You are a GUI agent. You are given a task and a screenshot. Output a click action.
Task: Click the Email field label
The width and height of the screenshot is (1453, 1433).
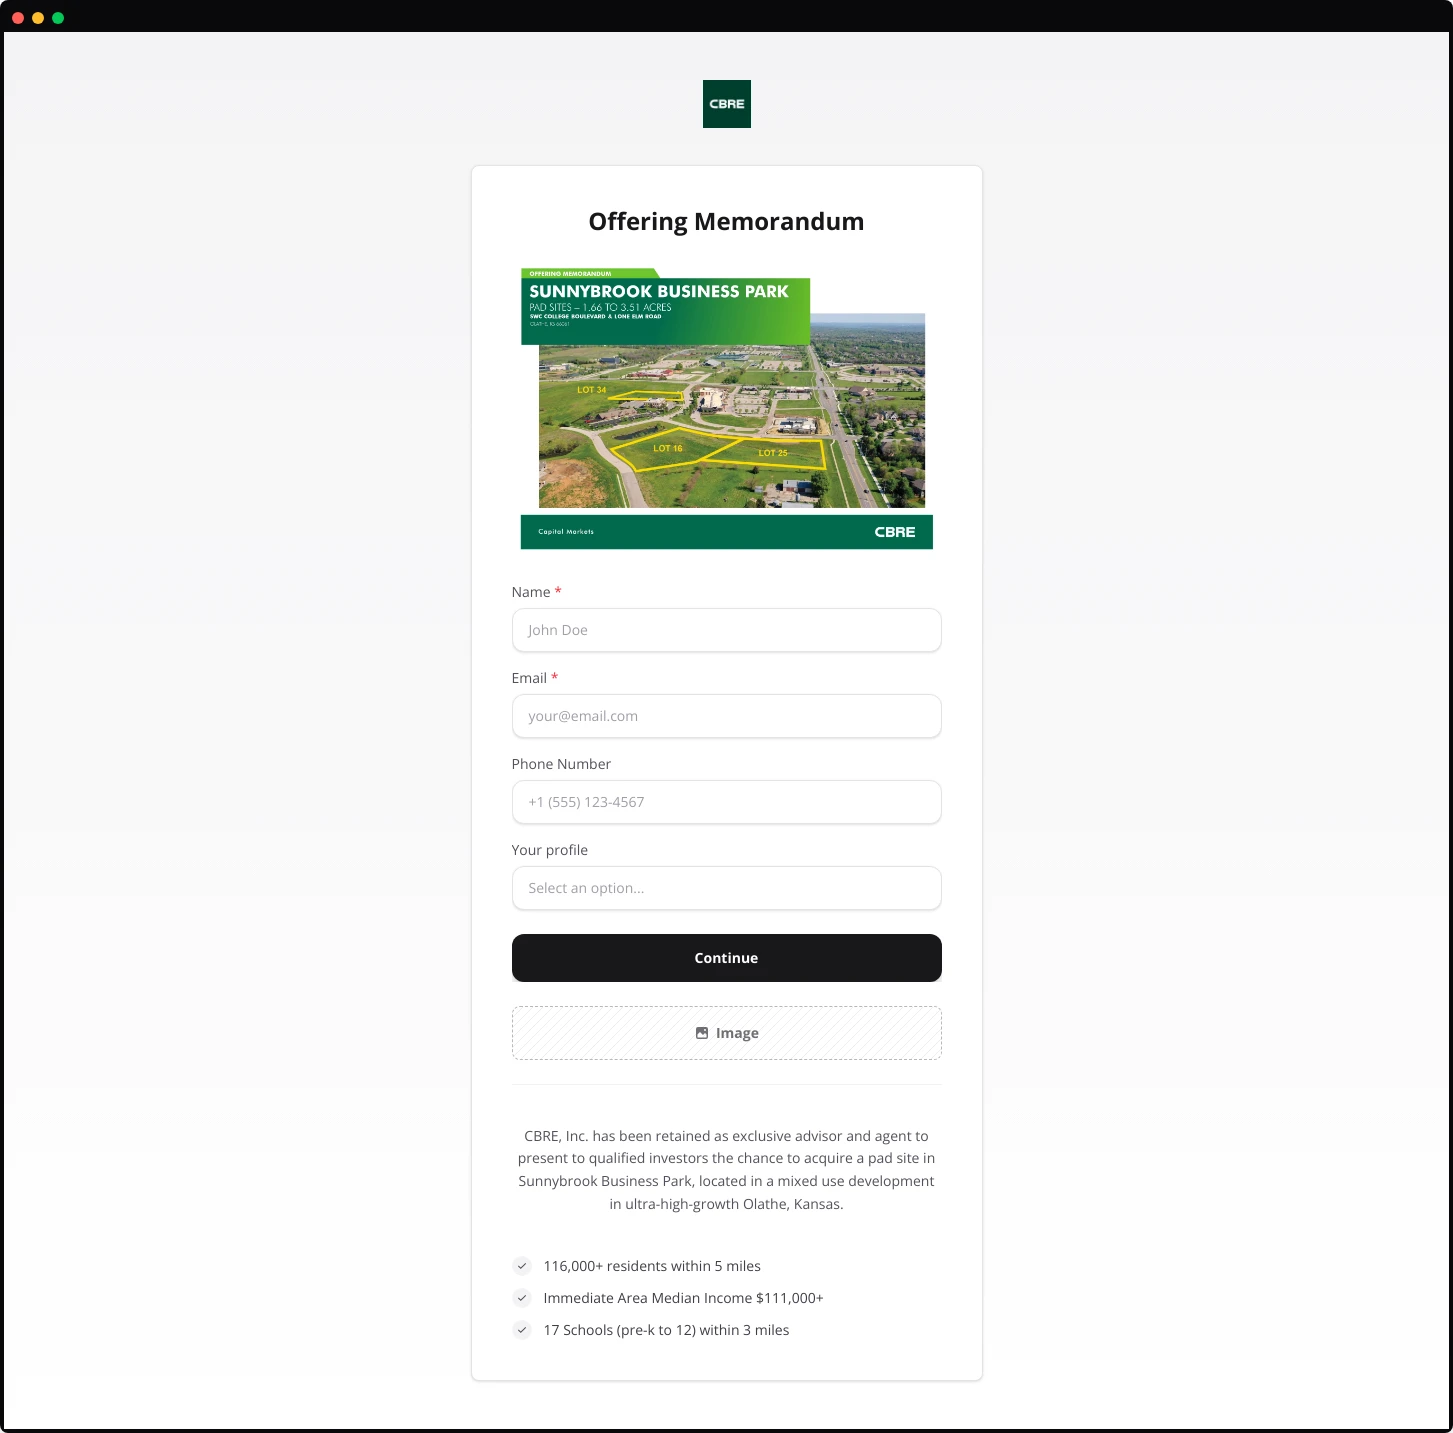click(529, 678)
